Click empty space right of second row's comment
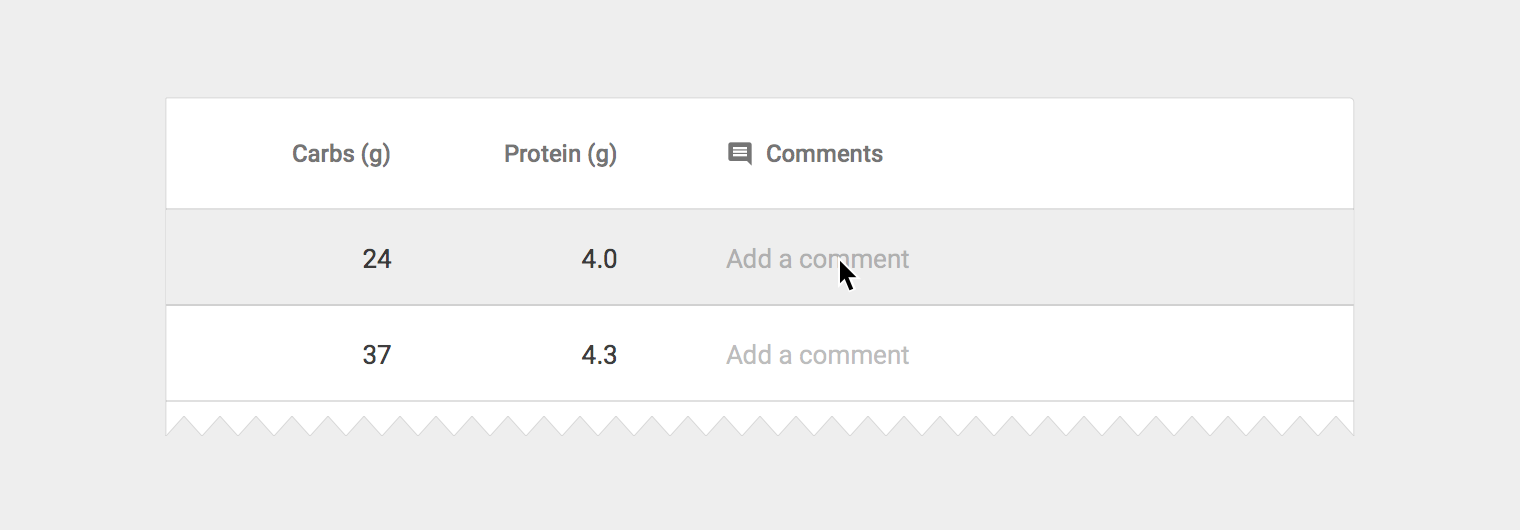Screen dimensions: 1520x530 (1130, 355)
